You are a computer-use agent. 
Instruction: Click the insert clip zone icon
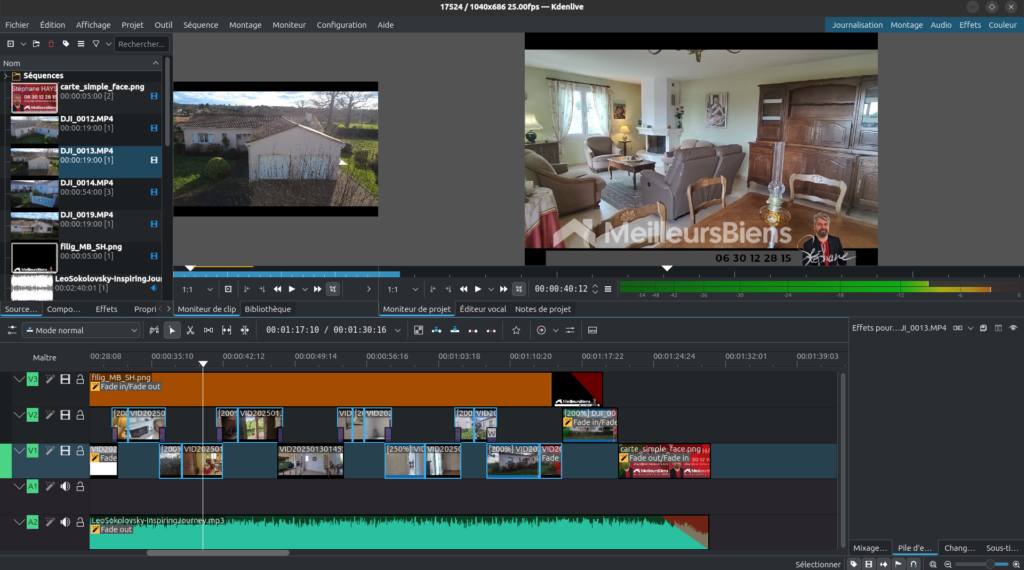[x=437, y=330]
